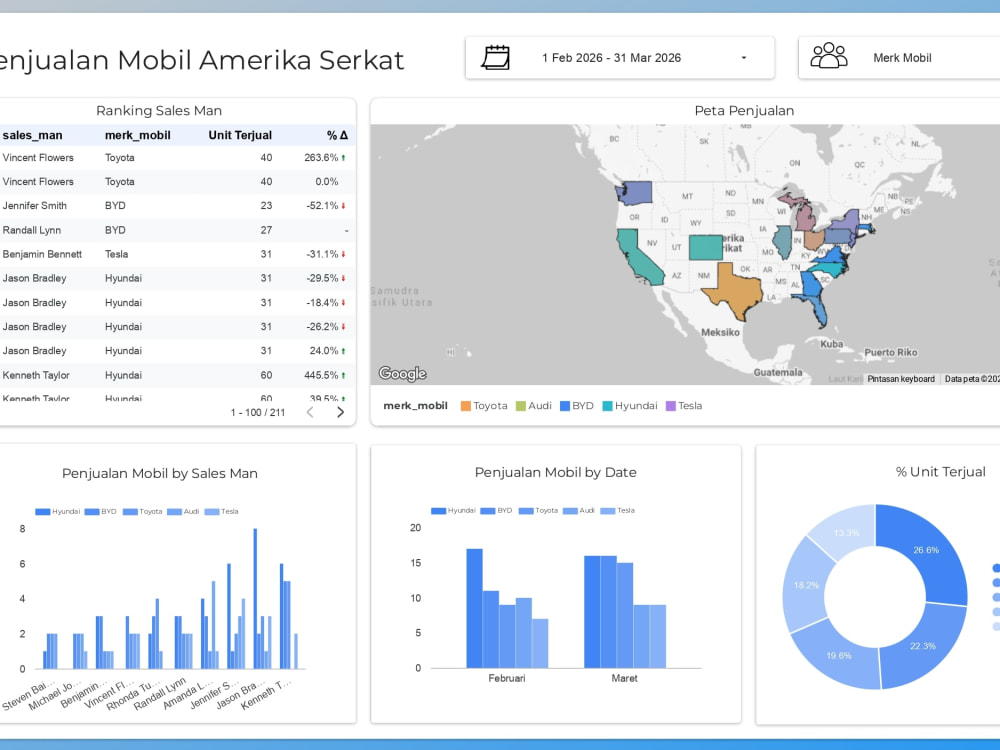
Task: Click the Google logo on the map
Action: (402, 374)
